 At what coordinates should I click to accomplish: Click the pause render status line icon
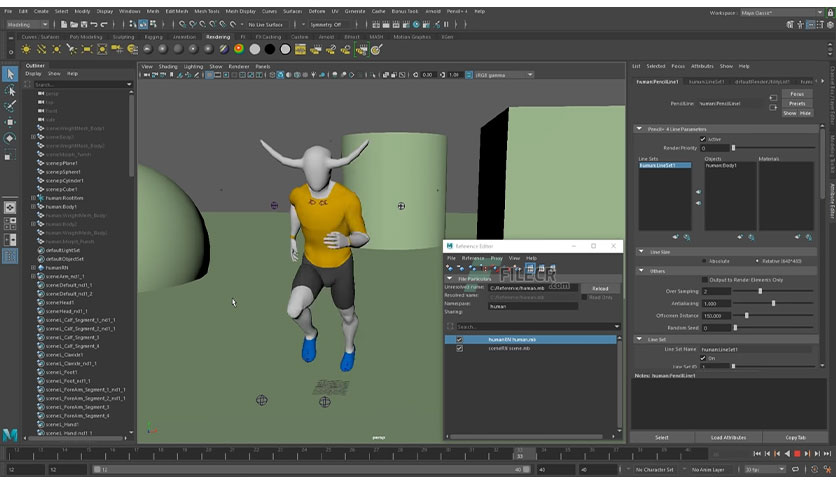tap(446, 25)
